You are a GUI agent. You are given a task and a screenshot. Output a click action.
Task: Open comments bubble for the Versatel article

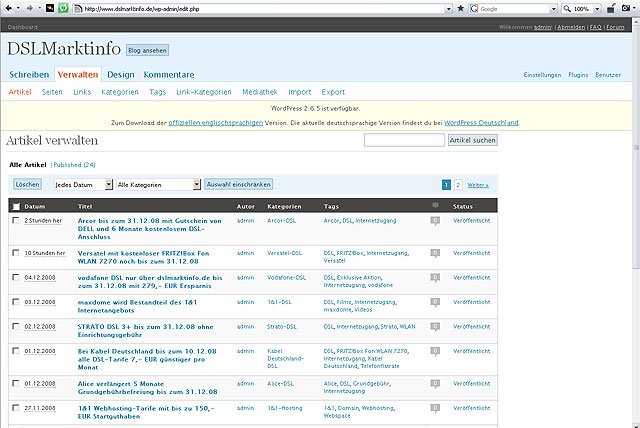(435, 254)
